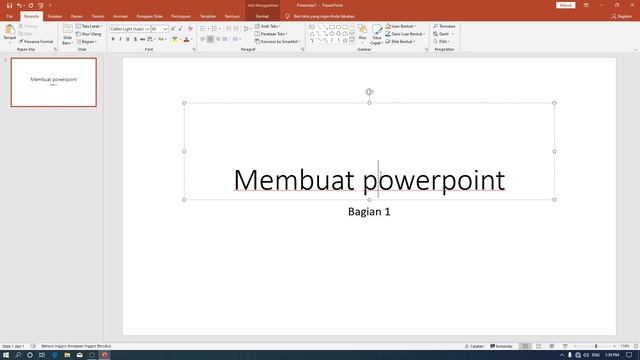Open ribbon display options icon
Screen dimensions: 640x360
[x=586, y=5]
